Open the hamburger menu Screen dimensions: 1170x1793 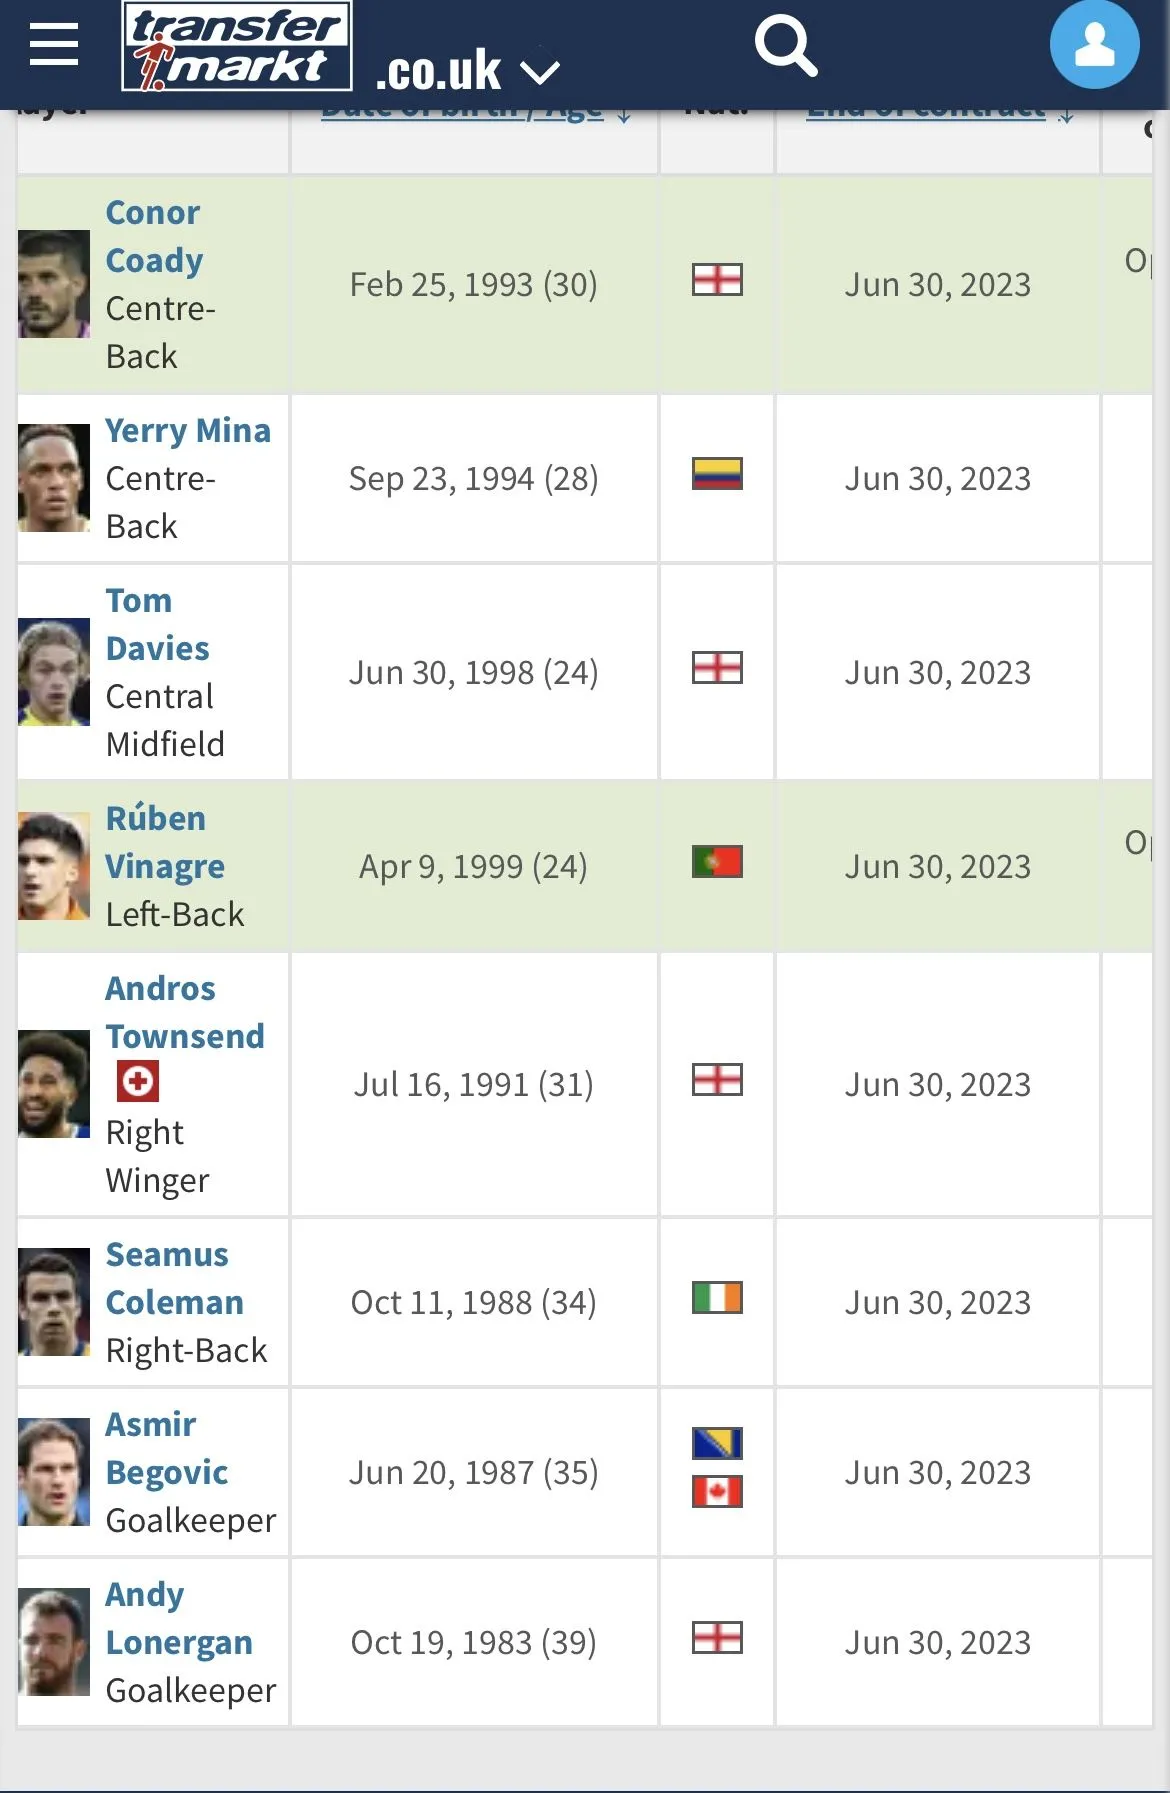pos(54,45)
